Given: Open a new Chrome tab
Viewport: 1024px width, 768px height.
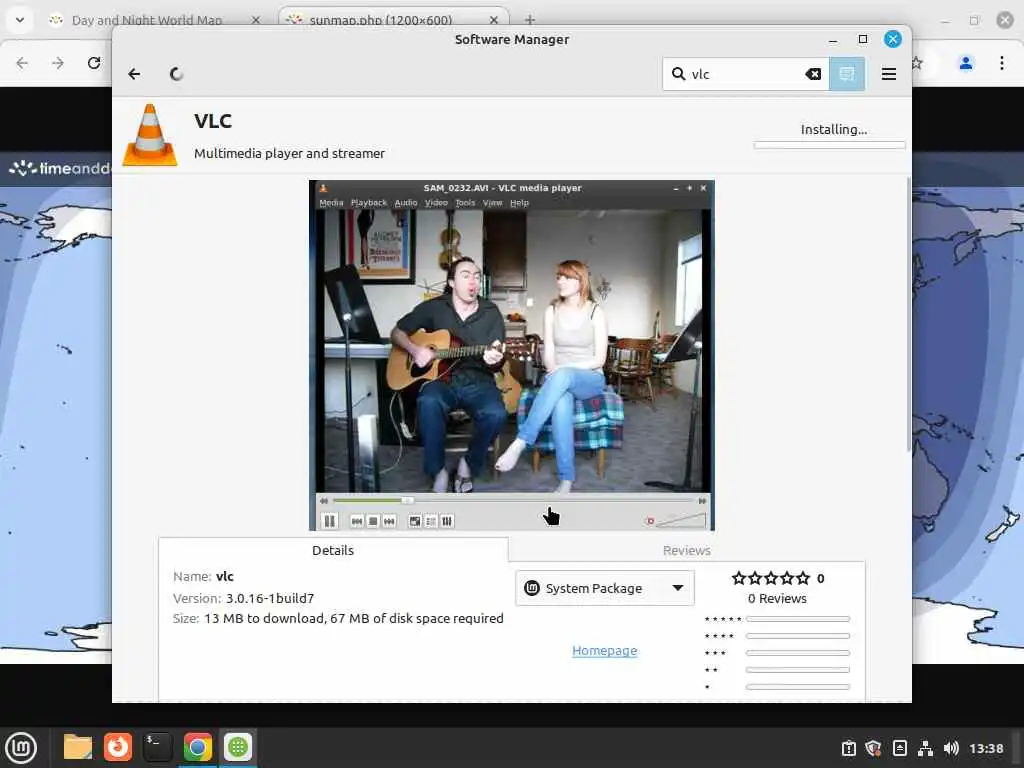Looking at the screenshot, I should point(530,20).
